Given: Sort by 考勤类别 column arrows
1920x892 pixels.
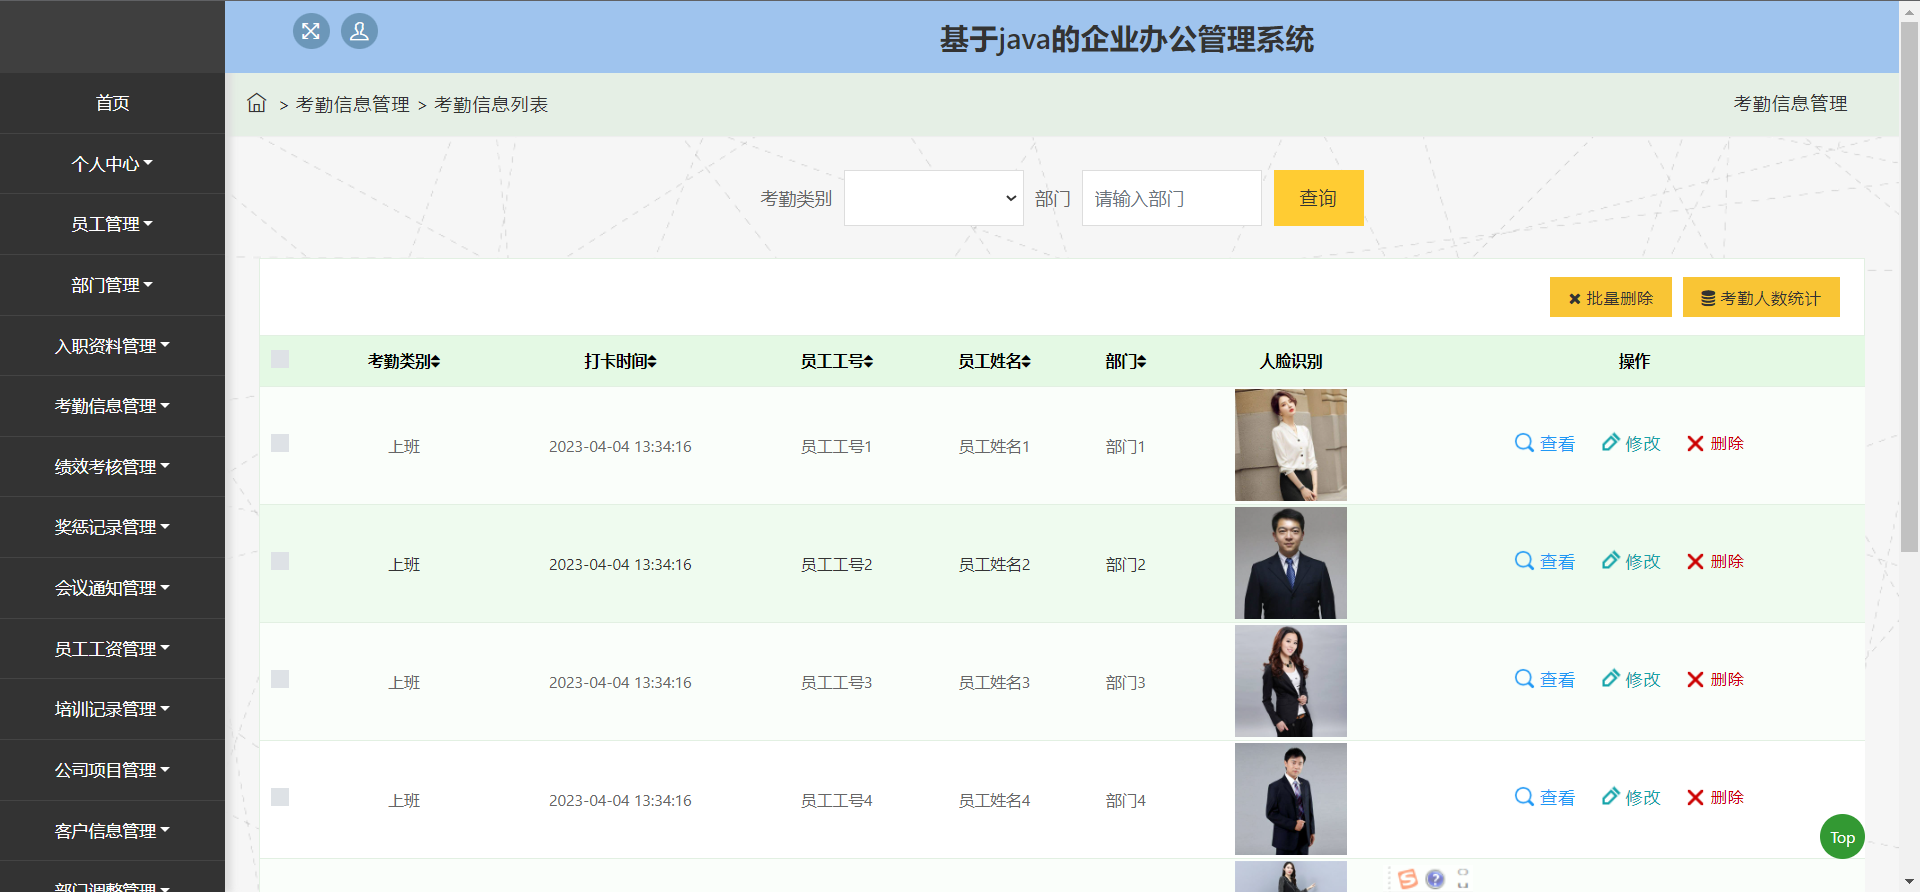Looking at the screenshot, I should click(x=436, y=362).
